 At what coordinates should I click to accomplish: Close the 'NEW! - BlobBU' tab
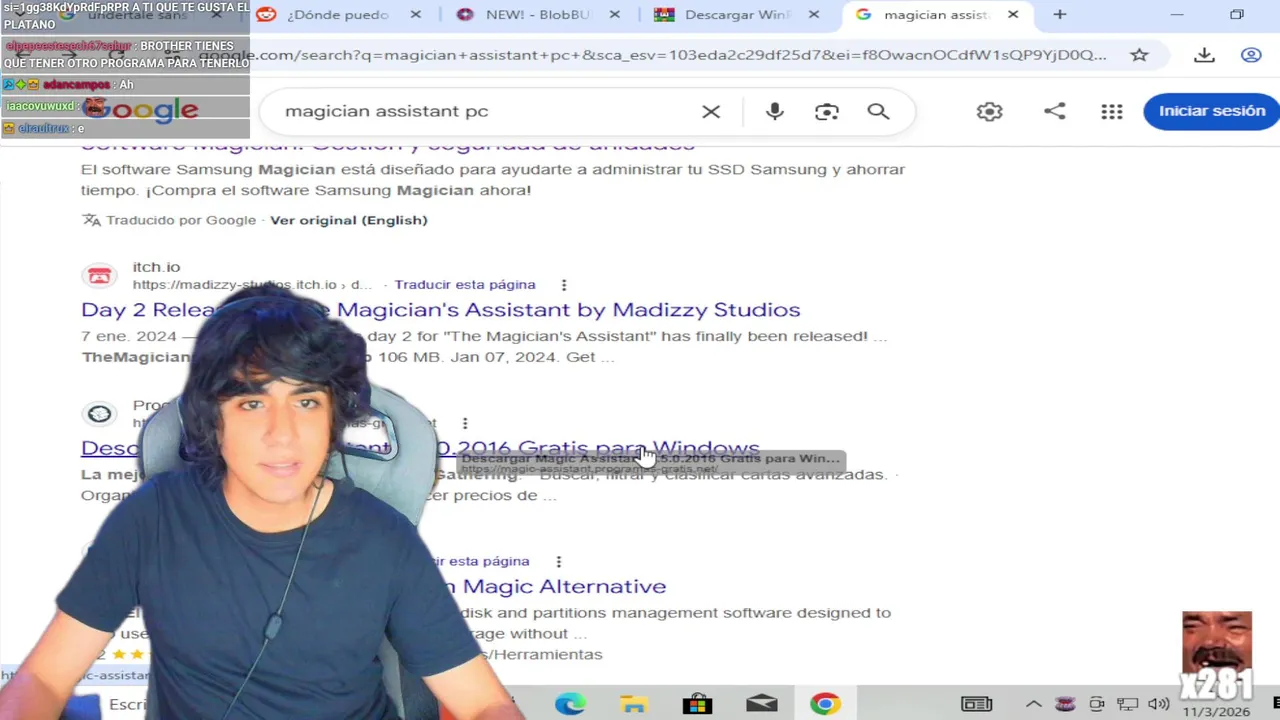[x=615, y=15]
